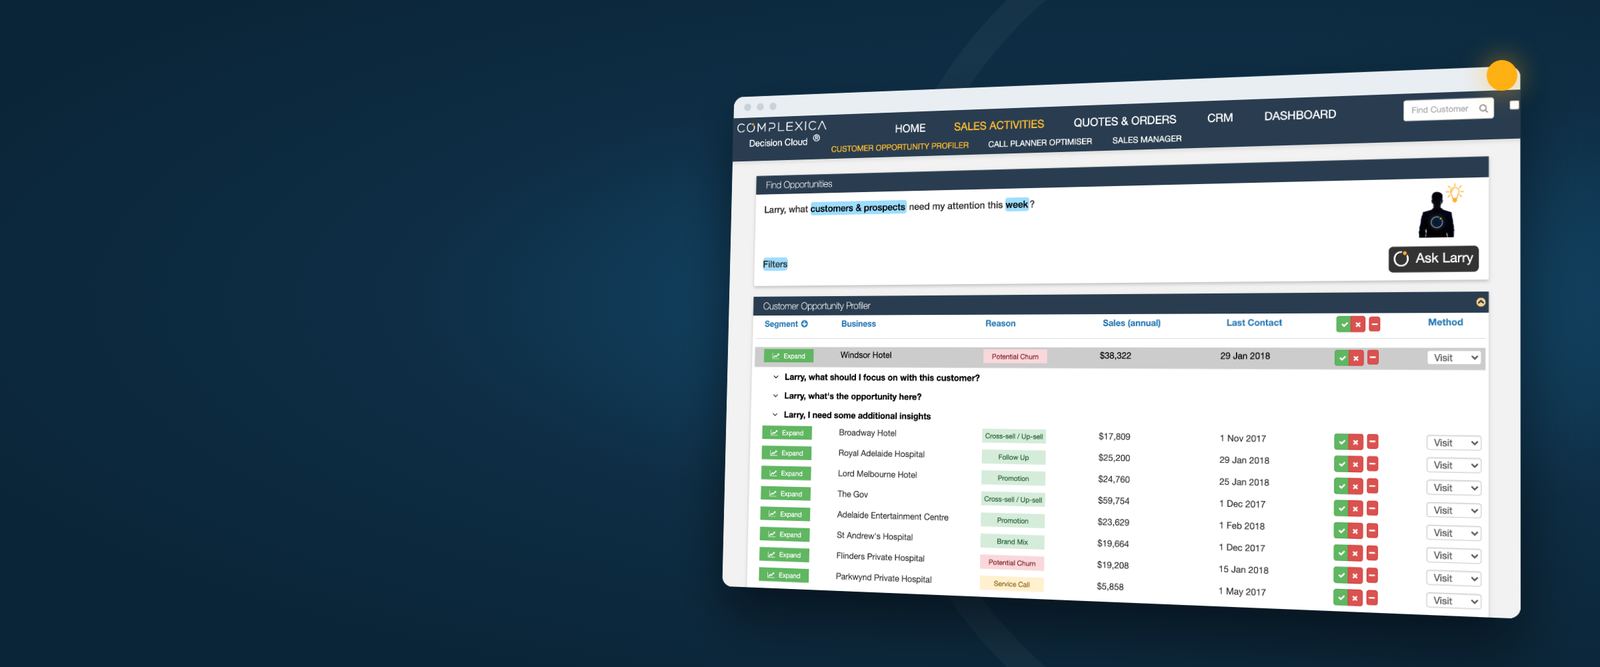
Task: Click the minus icon on Broadway Hotel row
Action: pyautogui.click(x=1373, y=441)
